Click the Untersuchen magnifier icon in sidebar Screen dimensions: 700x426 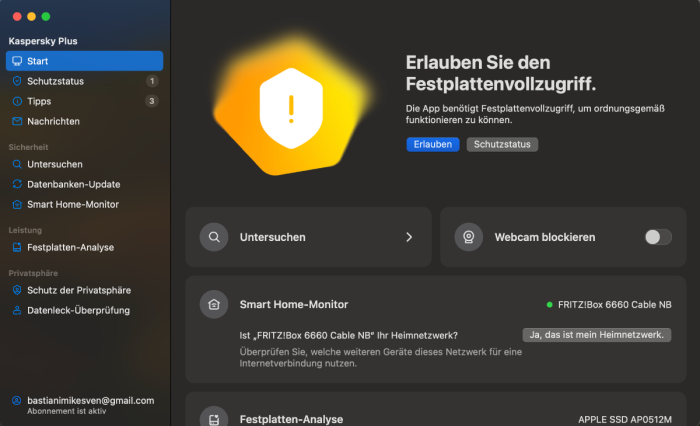[x=17, y=164]
